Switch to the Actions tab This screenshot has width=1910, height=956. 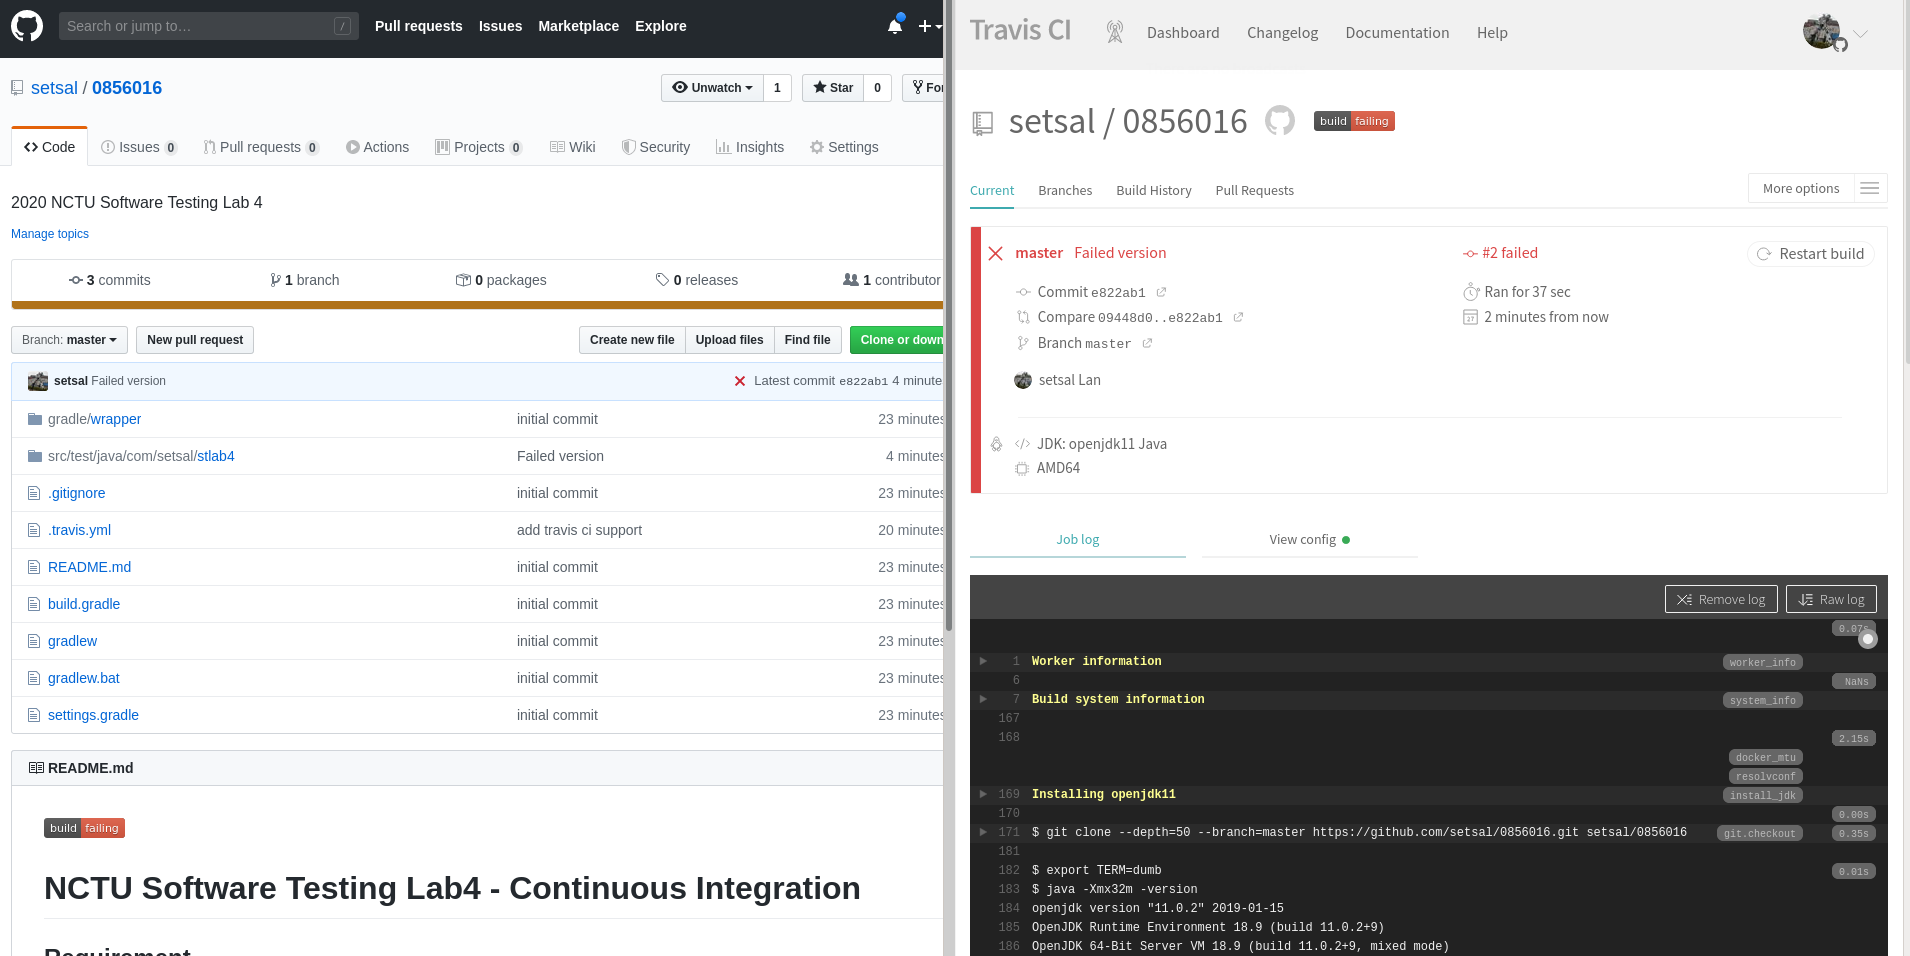pyautogui.click(x=378, y=147)
